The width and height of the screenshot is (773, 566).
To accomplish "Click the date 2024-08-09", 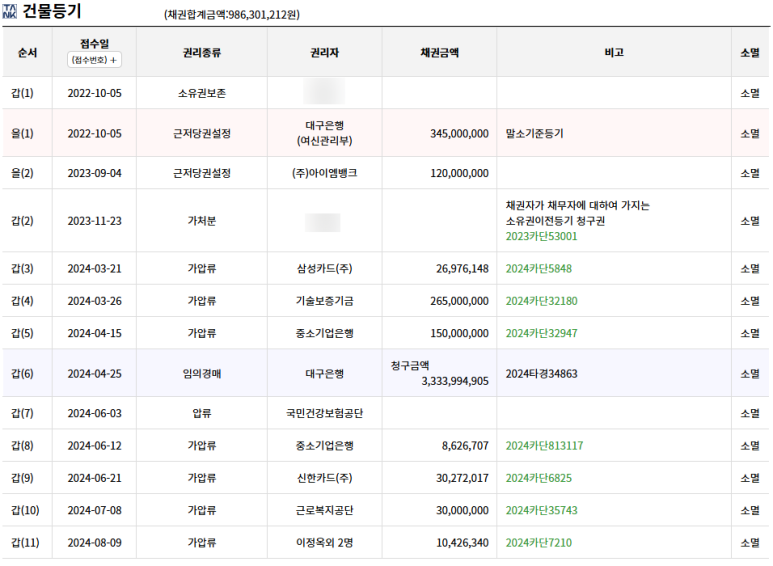I will coord(94,543).
